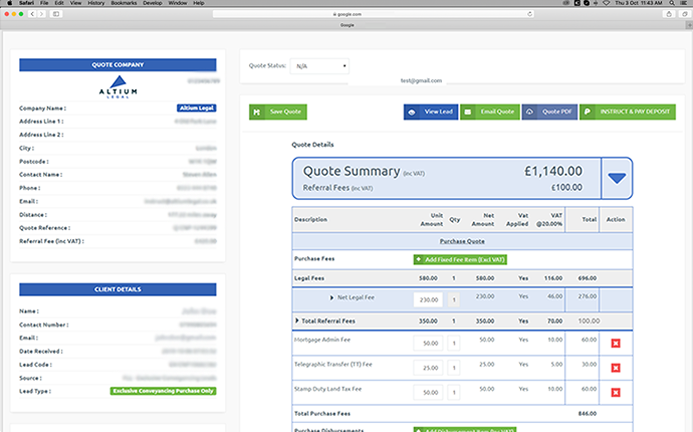Image resolution: width=693 pixels, height=432 pixels.
Task: Edit Telegraphic Transfer fee amount field
Action: [428, 368]
